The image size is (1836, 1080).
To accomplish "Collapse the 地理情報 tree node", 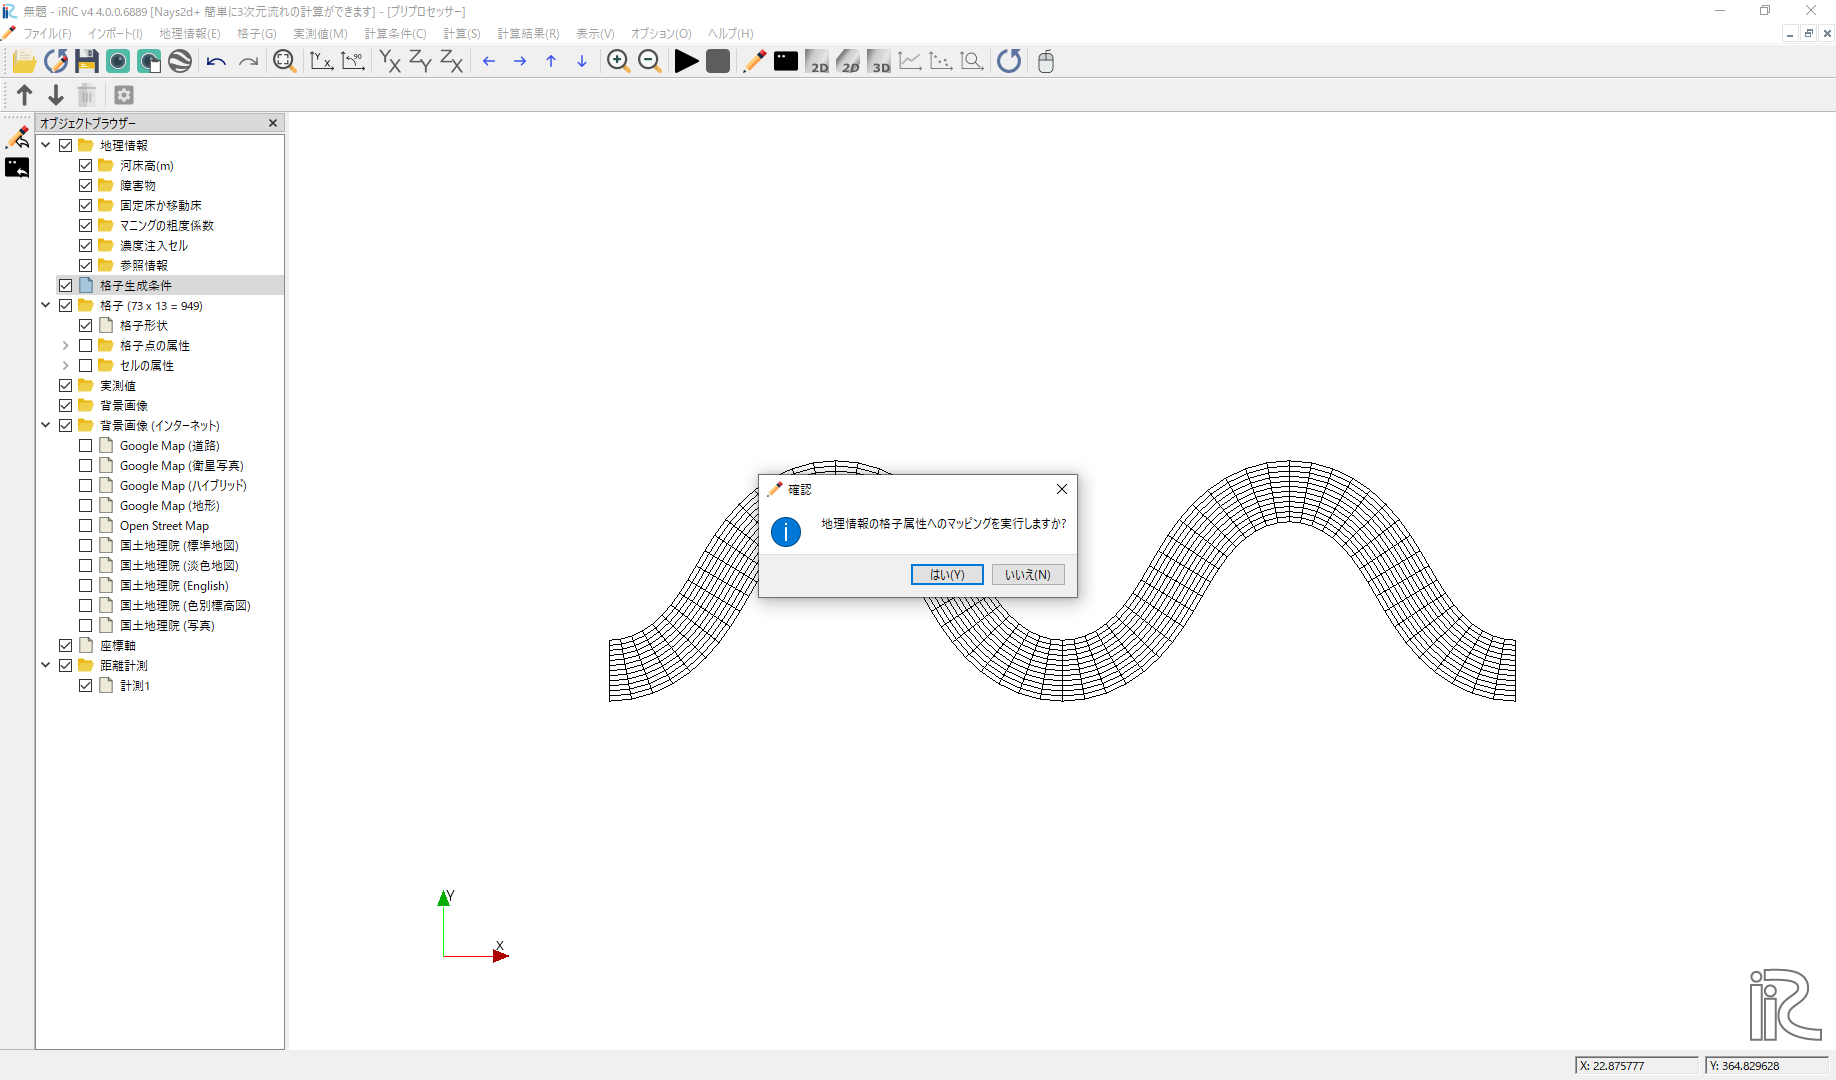I will 46,145.
